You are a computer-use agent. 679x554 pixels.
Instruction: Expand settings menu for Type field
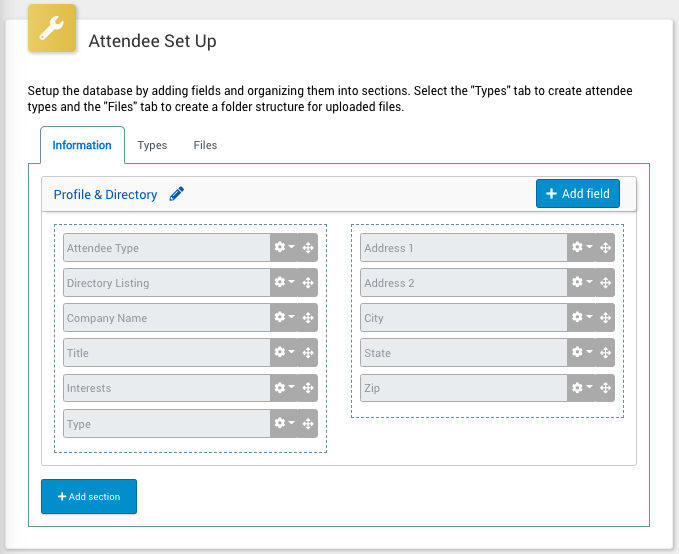284,424
